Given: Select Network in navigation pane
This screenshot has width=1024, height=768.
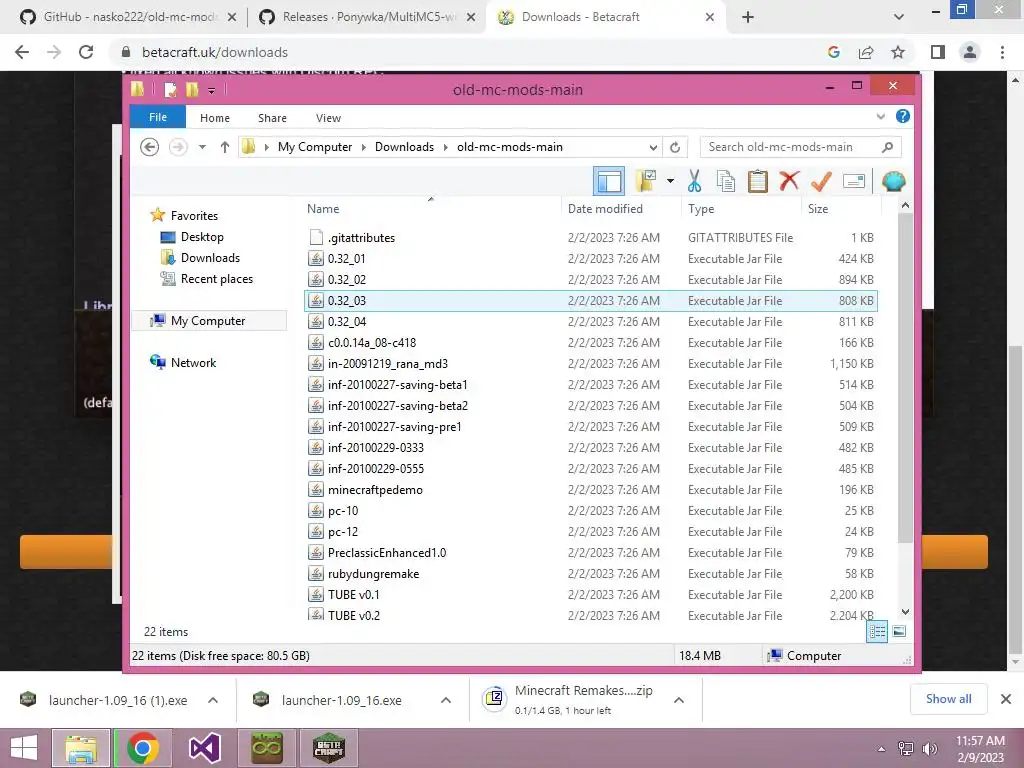Looking at the screenshot, I should [193, 362].
